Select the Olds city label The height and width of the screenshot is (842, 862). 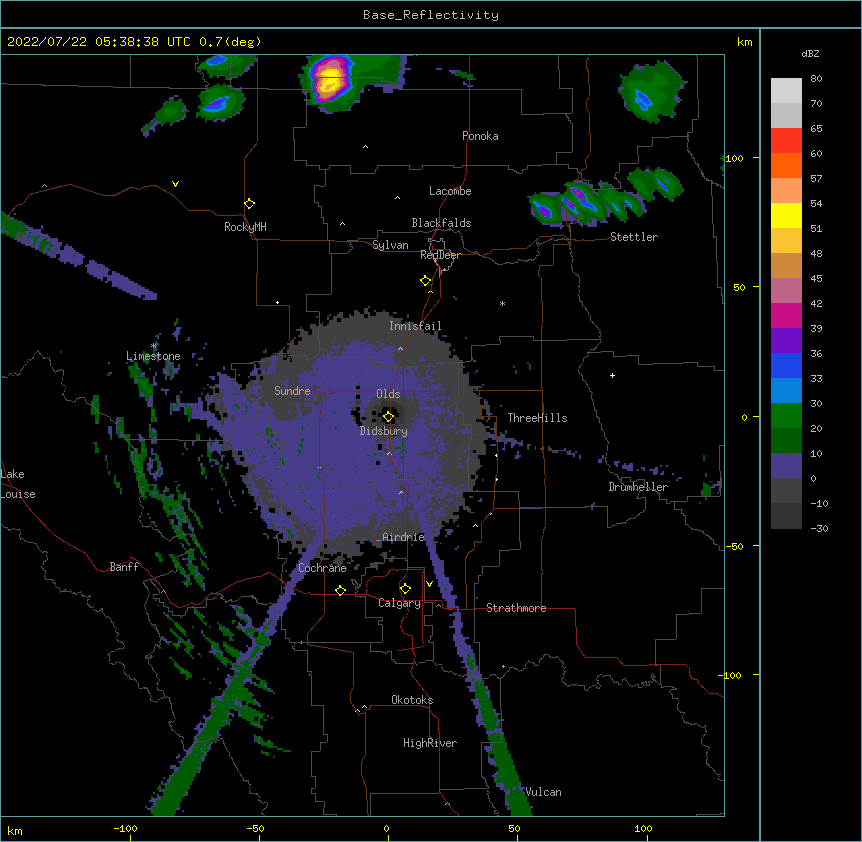[388, 394]
